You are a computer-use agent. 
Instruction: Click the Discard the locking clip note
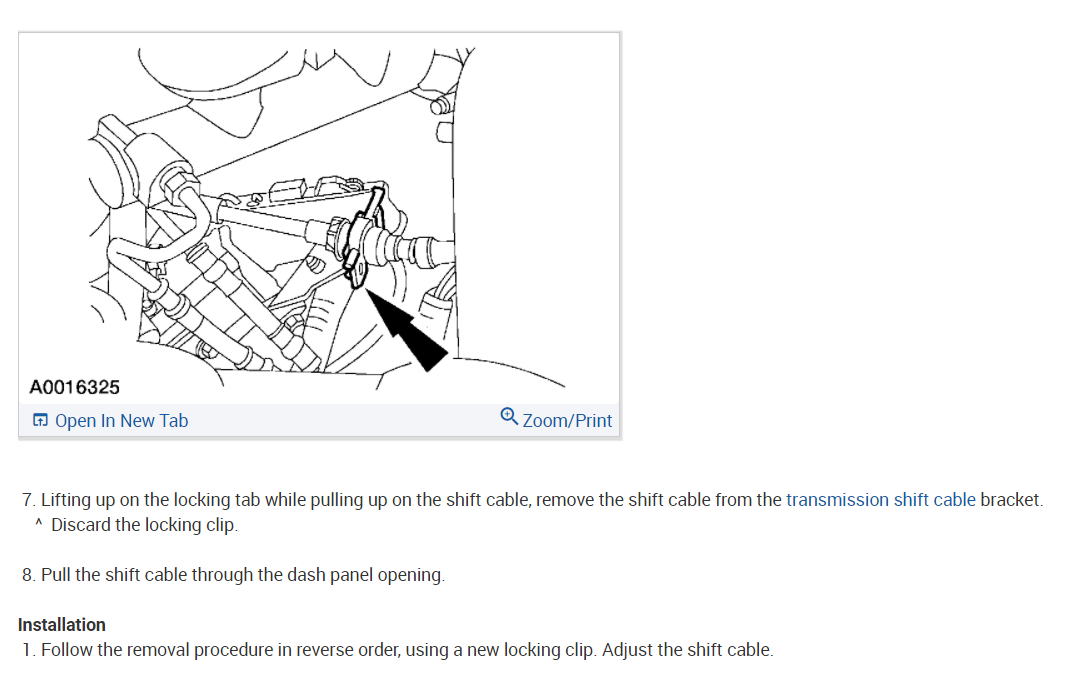pos(144,525)
